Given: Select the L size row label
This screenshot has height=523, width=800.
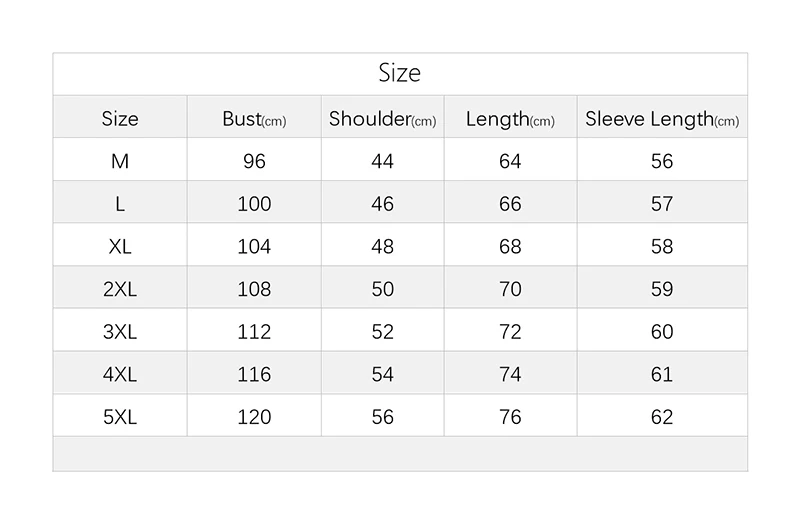Looking at the screenshot, I should [x=120, y=204].
